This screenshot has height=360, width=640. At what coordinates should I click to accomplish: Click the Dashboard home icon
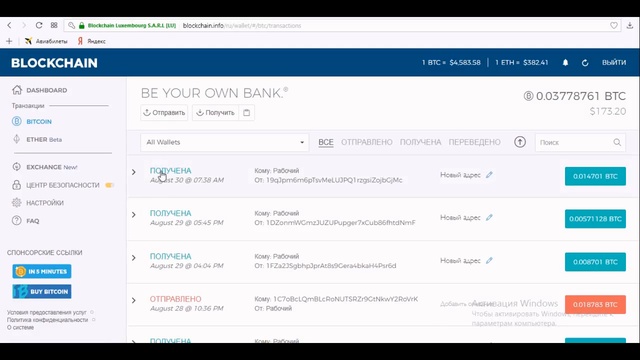(x=17, y=90)
